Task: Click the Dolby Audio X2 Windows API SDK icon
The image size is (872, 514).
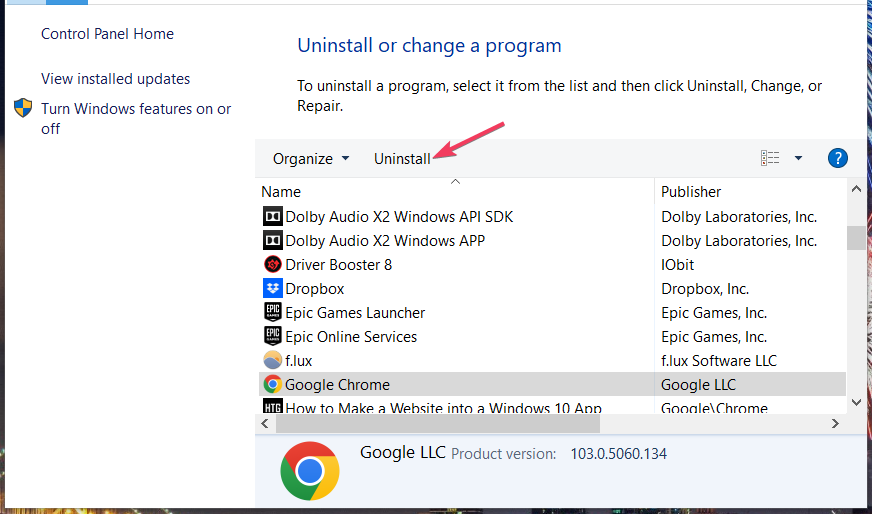Action: pos(272,216)
